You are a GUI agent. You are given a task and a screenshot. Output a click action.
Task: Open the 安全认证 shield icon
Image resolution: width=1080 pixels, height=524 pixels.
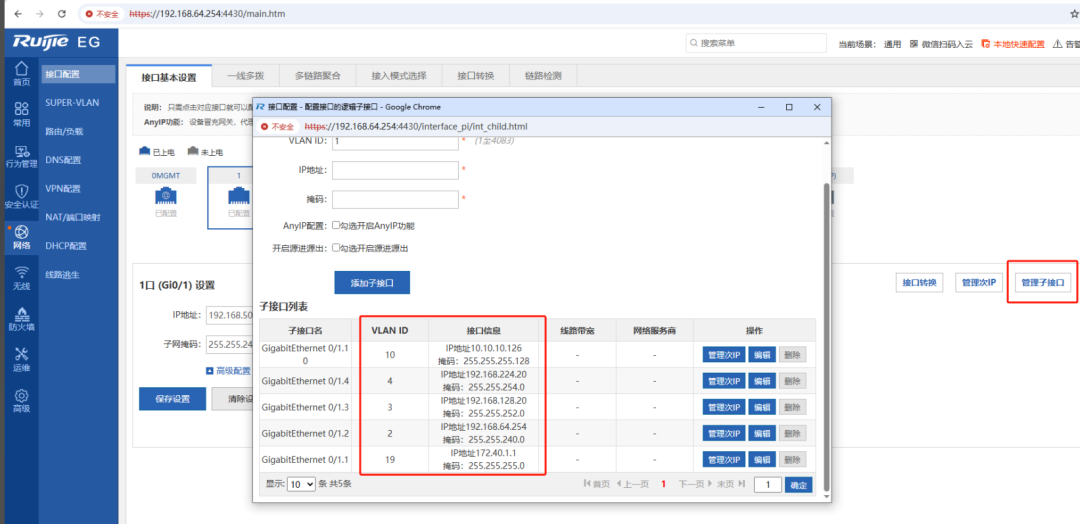tap(21, 196)
